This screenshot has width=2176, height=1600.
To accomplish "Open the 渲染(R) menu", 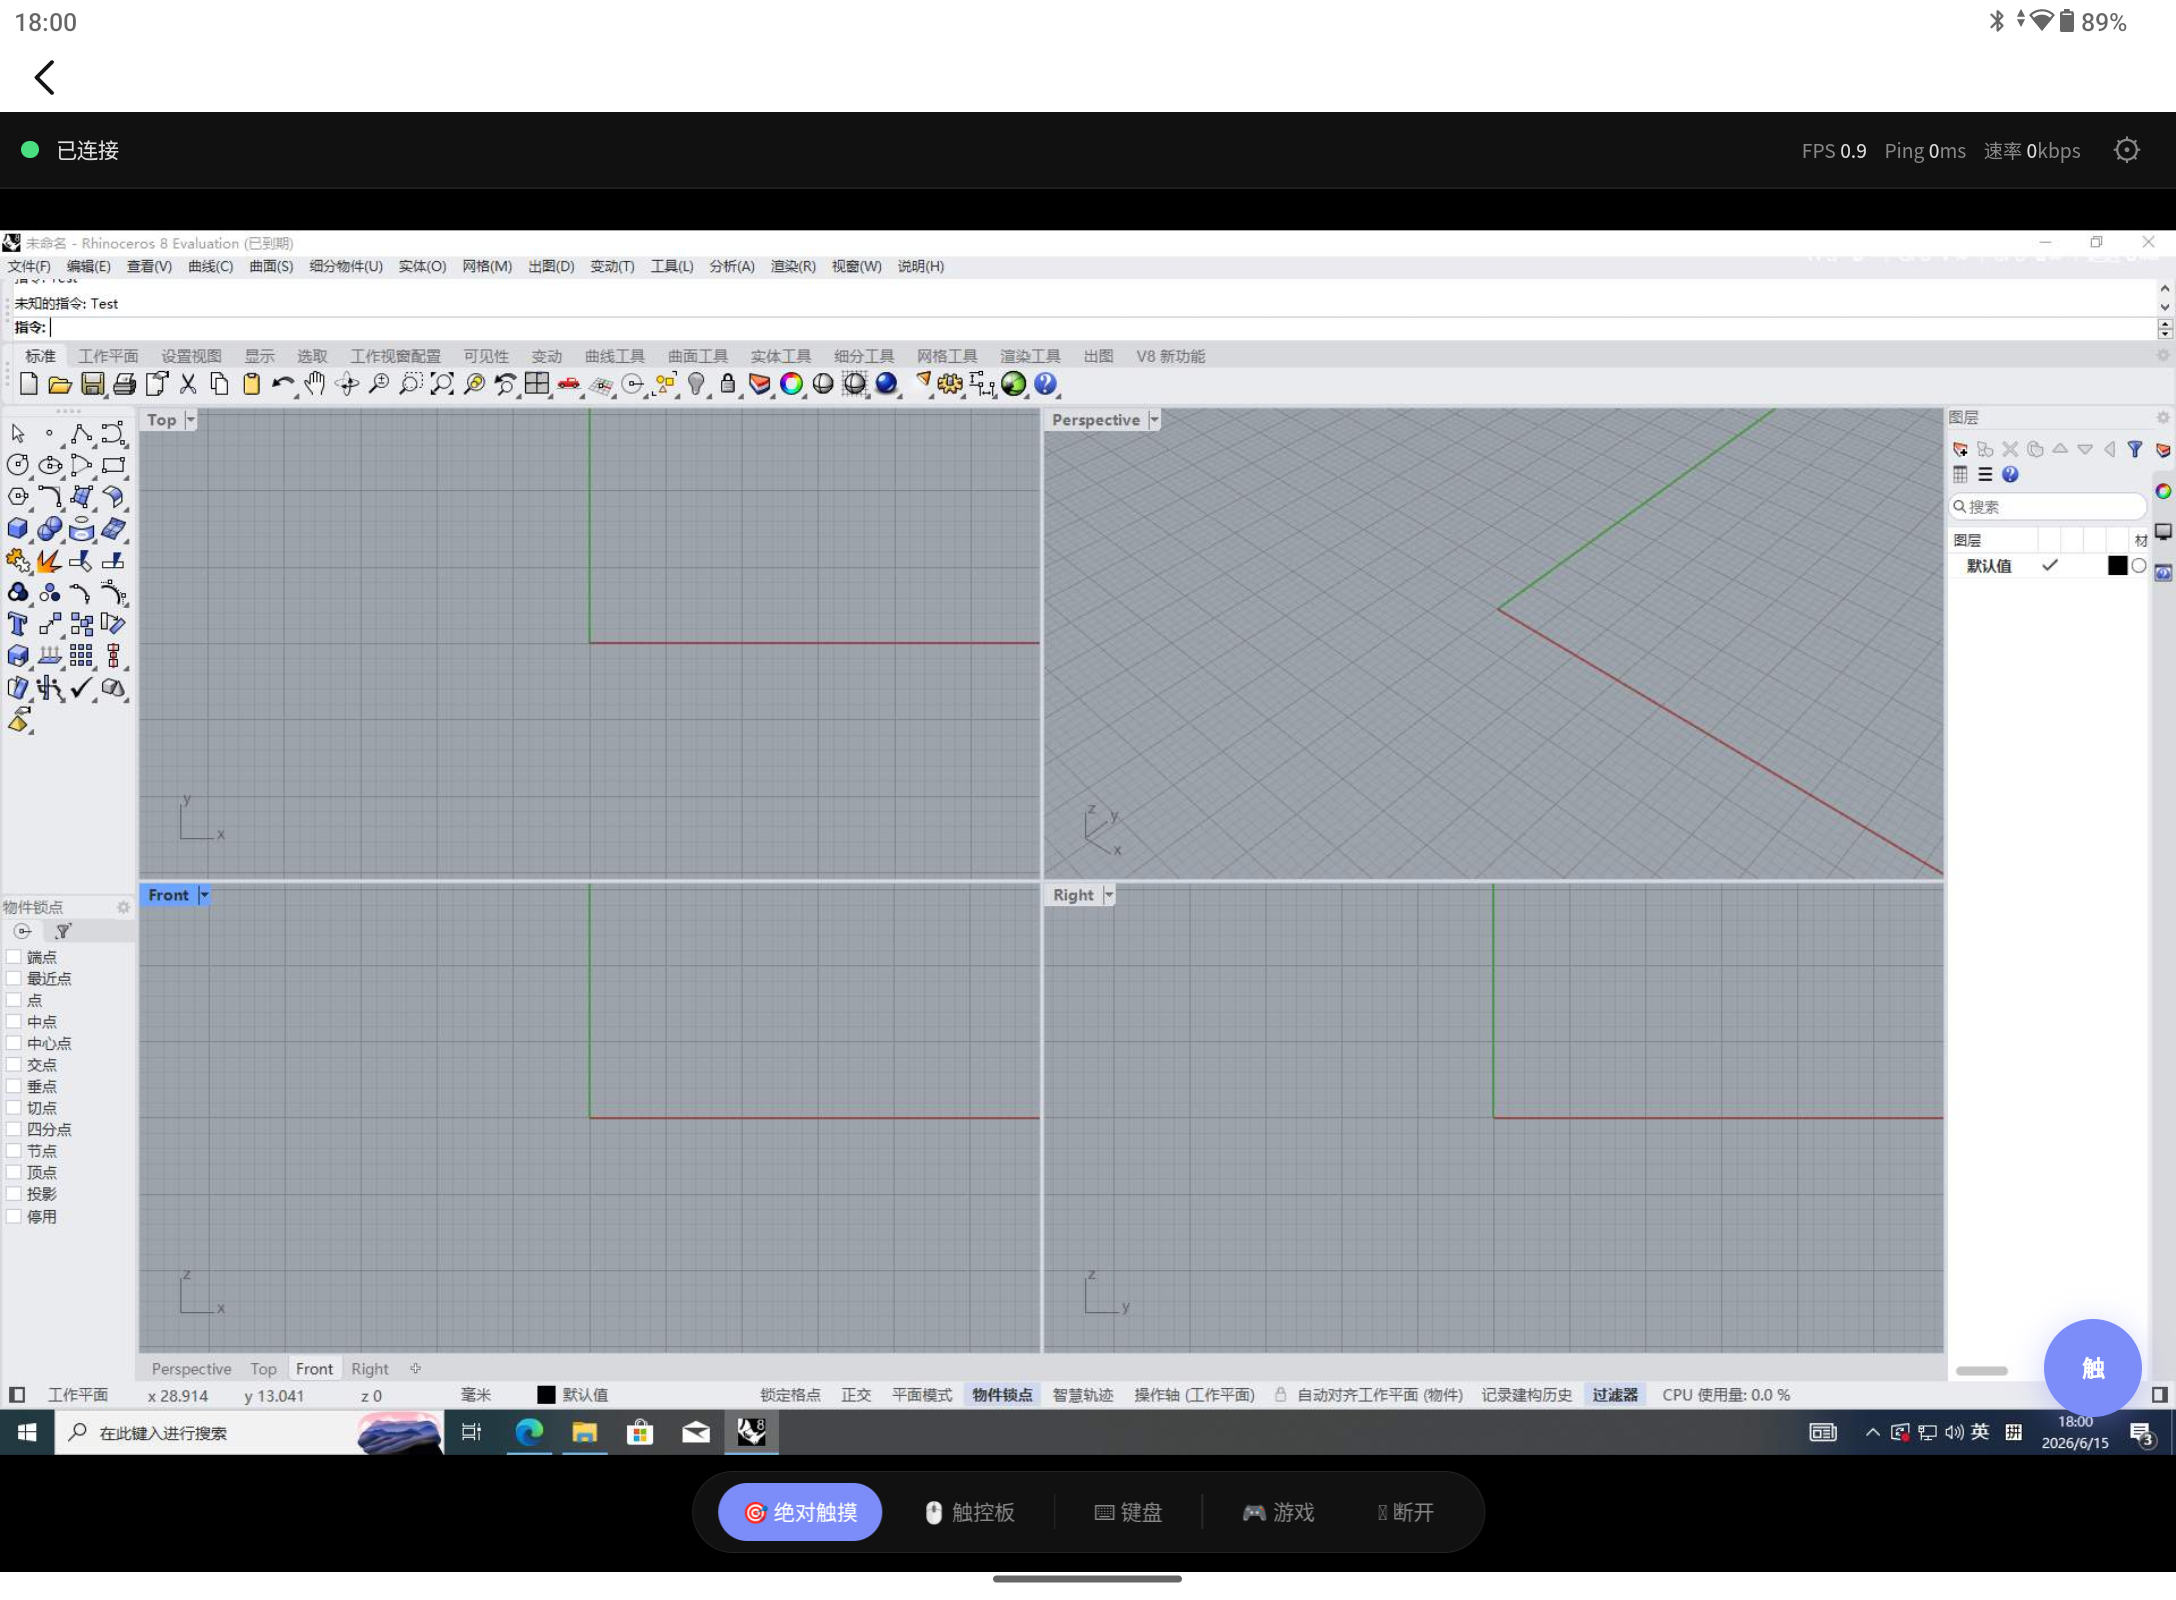I will (x=793, y=266).
